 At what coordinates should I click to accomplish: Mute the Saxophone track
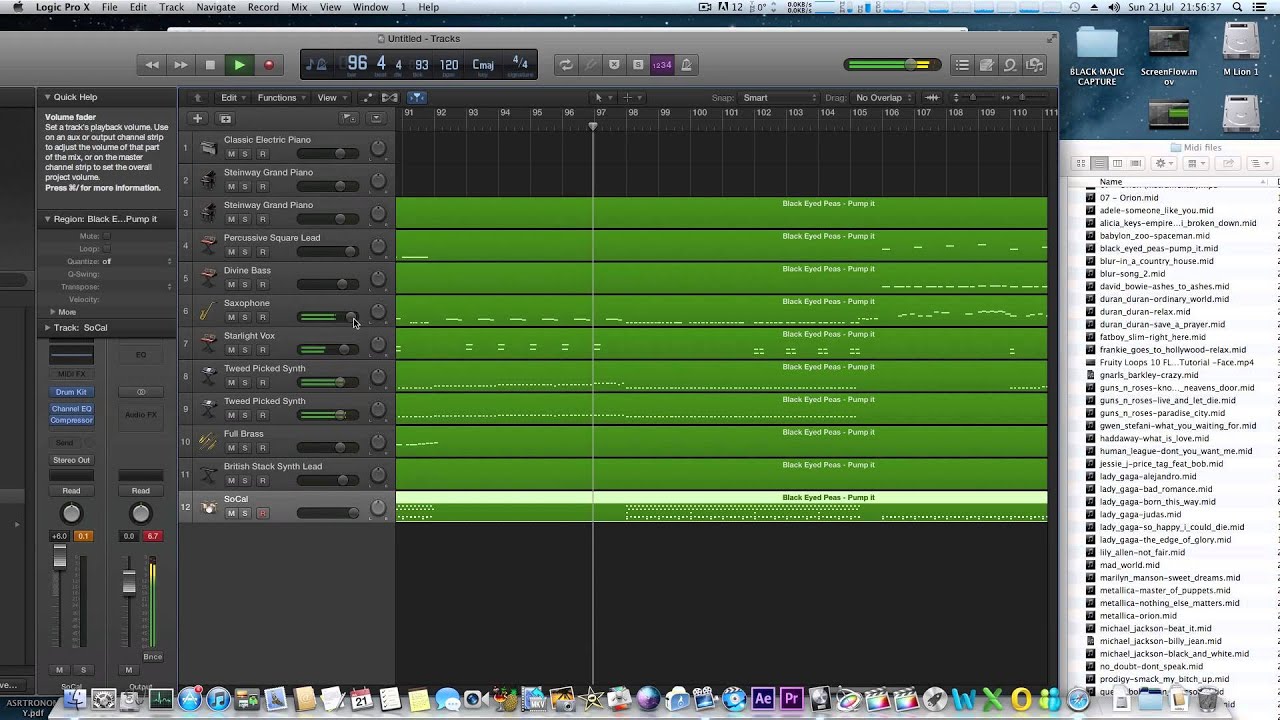click(231, 317)
